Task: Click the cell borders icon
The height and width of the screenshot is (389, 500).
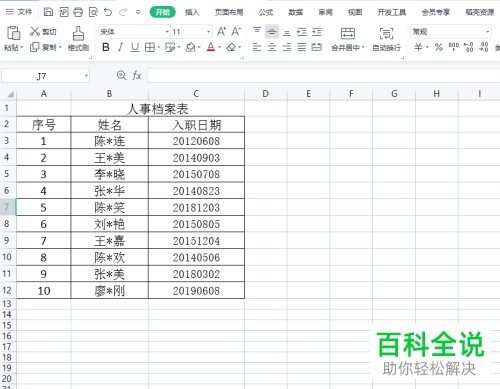Action: (x=150, y=47)
